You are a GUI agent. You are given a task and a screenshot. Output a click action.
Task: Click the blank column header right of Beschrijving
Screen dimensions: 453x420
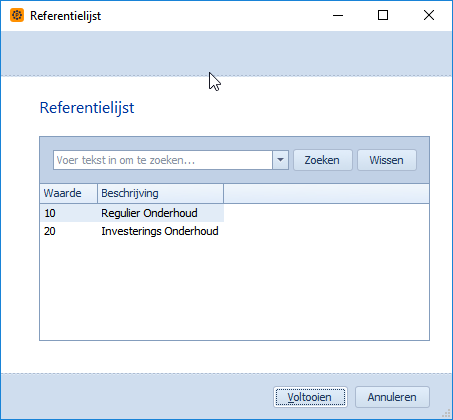[x=326, y=193]
